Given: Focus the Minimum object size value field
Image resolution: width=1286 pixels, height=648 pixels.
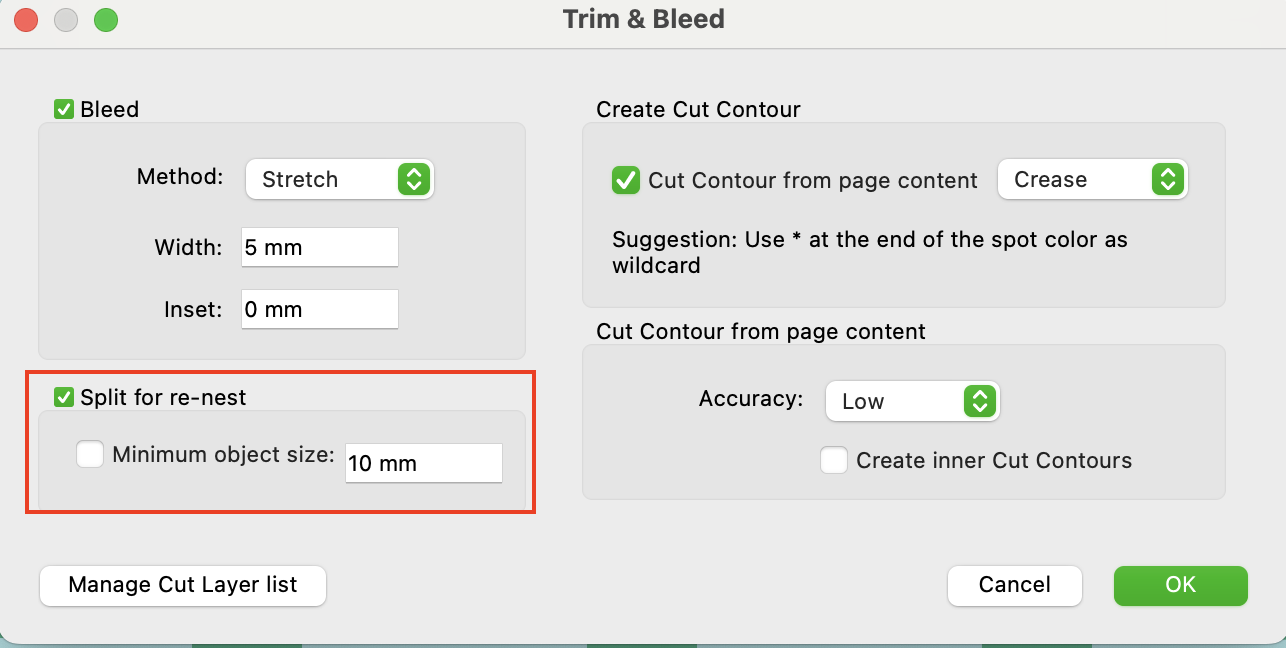Looking at the screenshot, I should pos(423,463).
